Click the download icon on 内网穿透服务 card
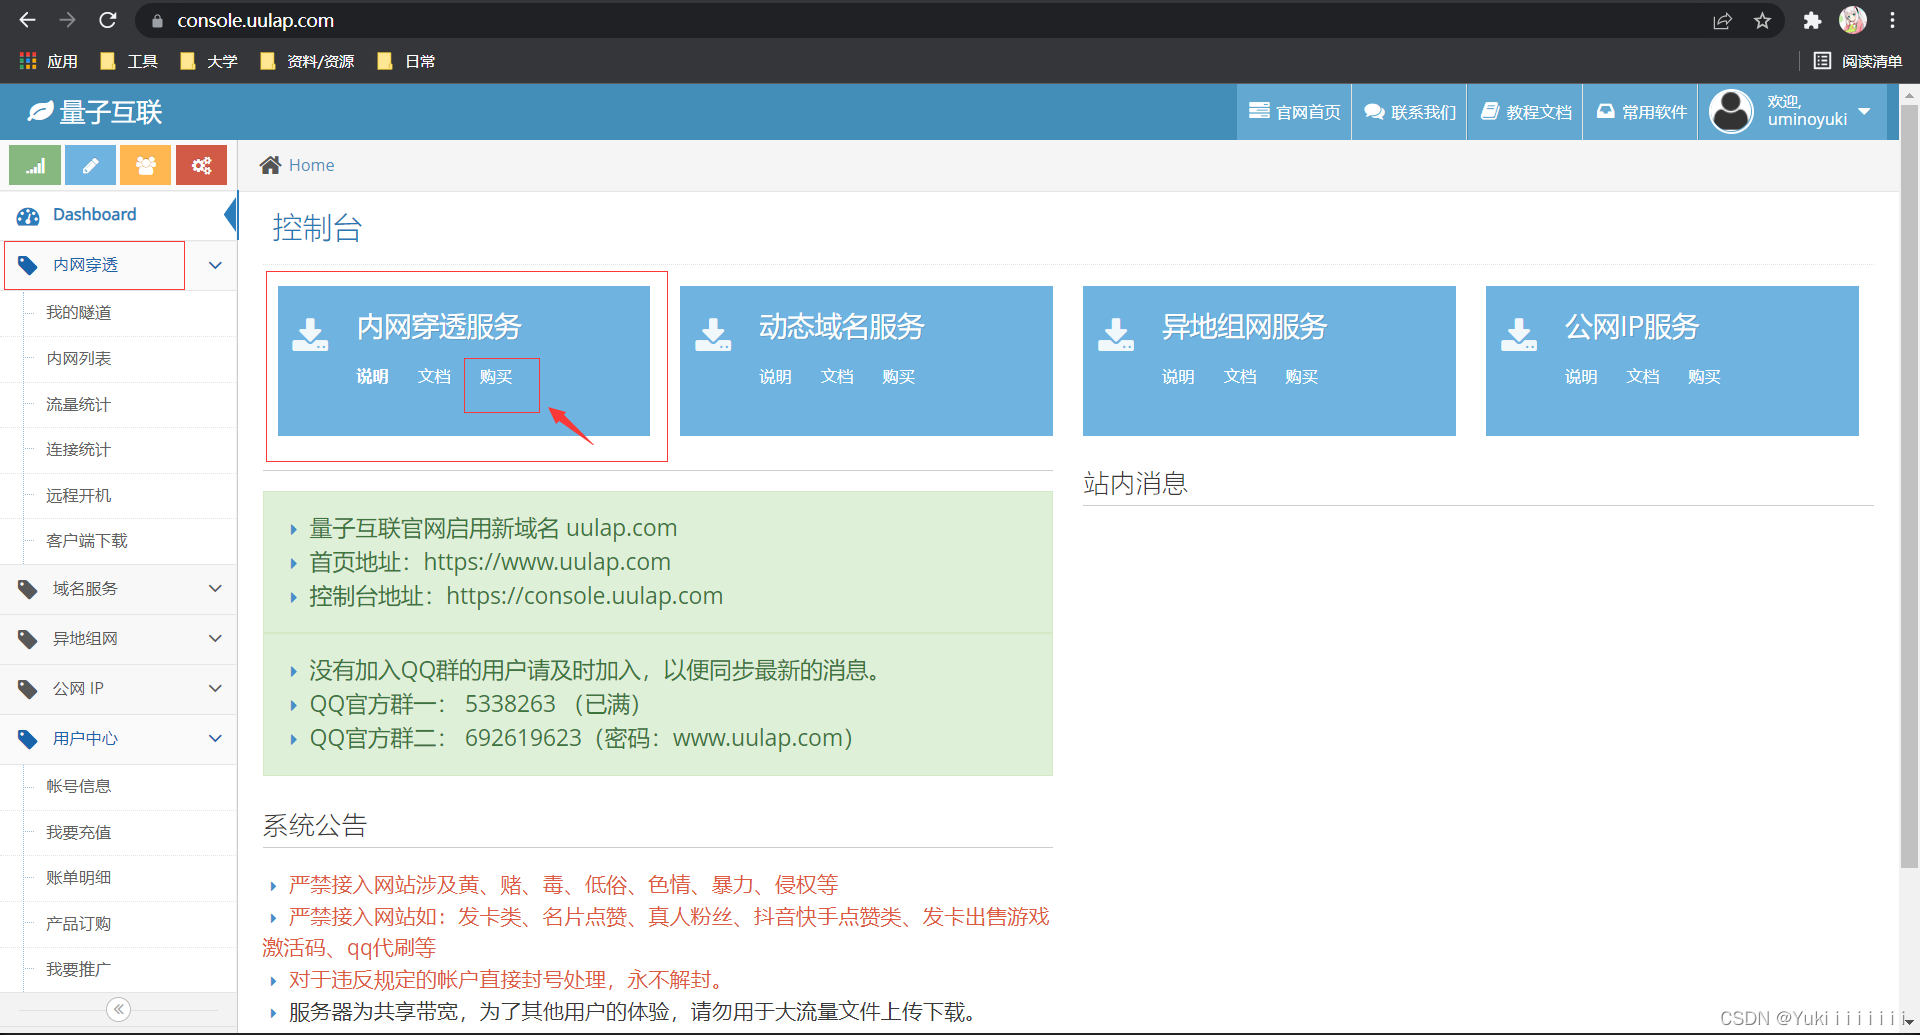The height and width of the screenshot is (1035, 1920). click(x=310, y=335)
